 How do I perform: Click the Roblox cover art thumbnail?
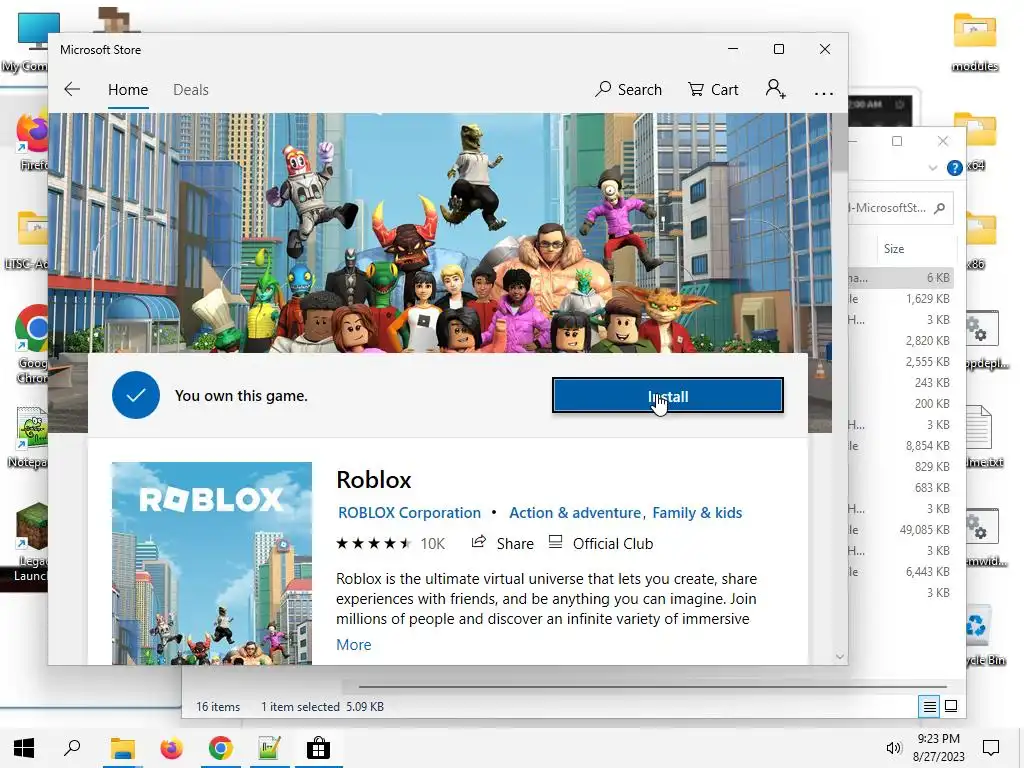[x=212, y=563]
